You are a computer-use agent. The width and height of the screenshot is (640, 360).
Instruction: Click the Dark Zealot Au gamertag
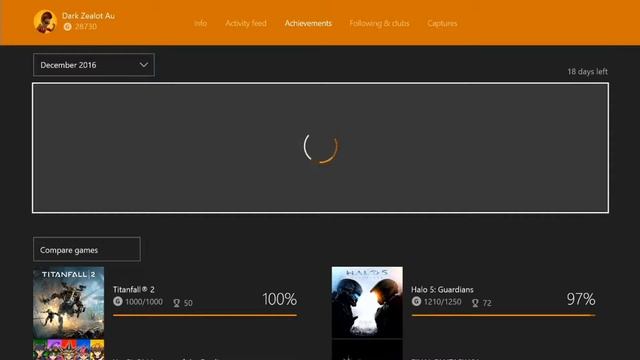pyautogui.click(x=88, y=16)
